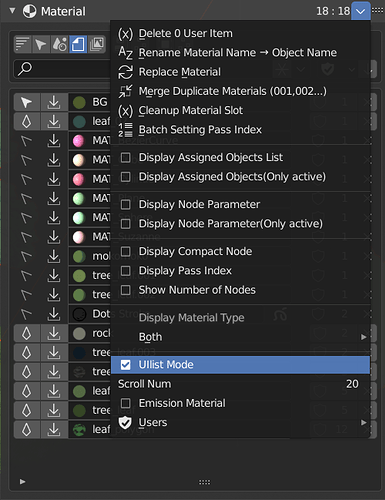The width and height of the screenshot is (385, 500).
Task: Select the Dot material name in list
Action: coord(101,314)
